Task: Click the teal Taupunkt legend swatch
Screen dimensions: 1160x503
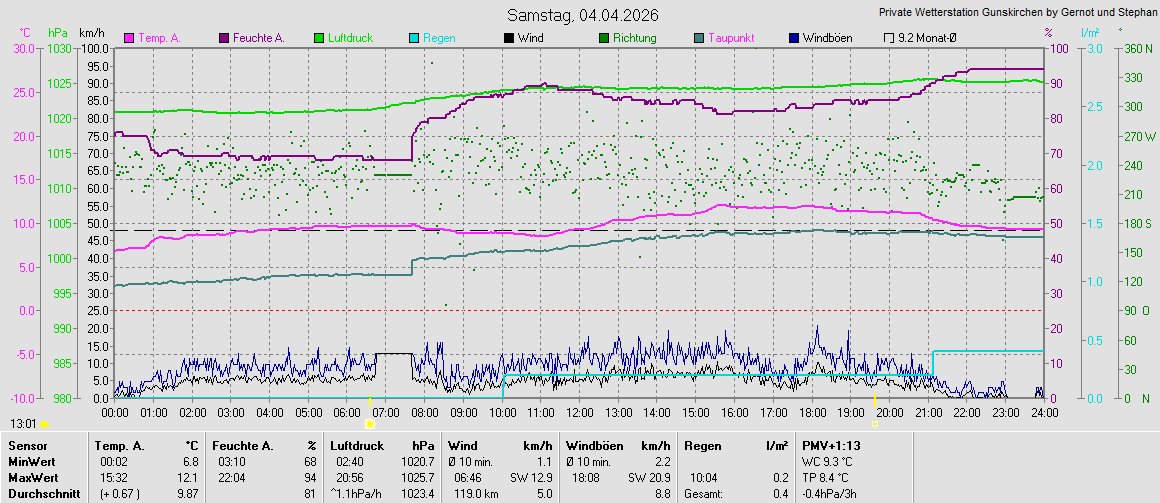Action: (699, 38)
